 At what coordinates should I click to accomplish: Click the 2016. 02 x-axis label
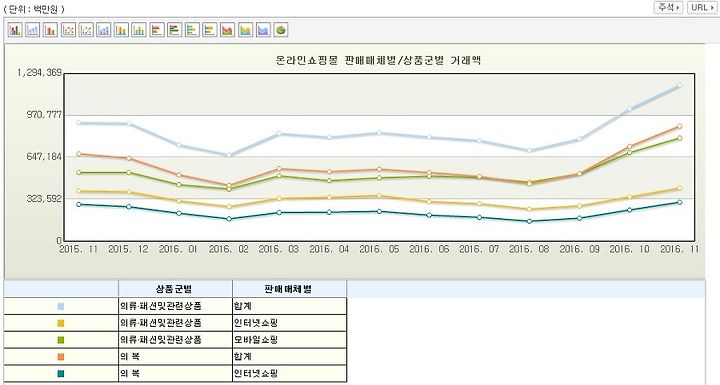(x=229, y=249)
